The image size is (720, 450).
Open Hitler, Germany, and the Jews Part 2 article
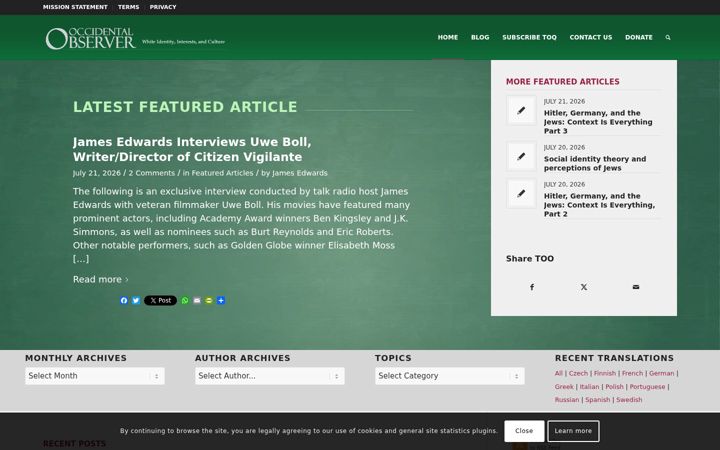click(599, 205)
